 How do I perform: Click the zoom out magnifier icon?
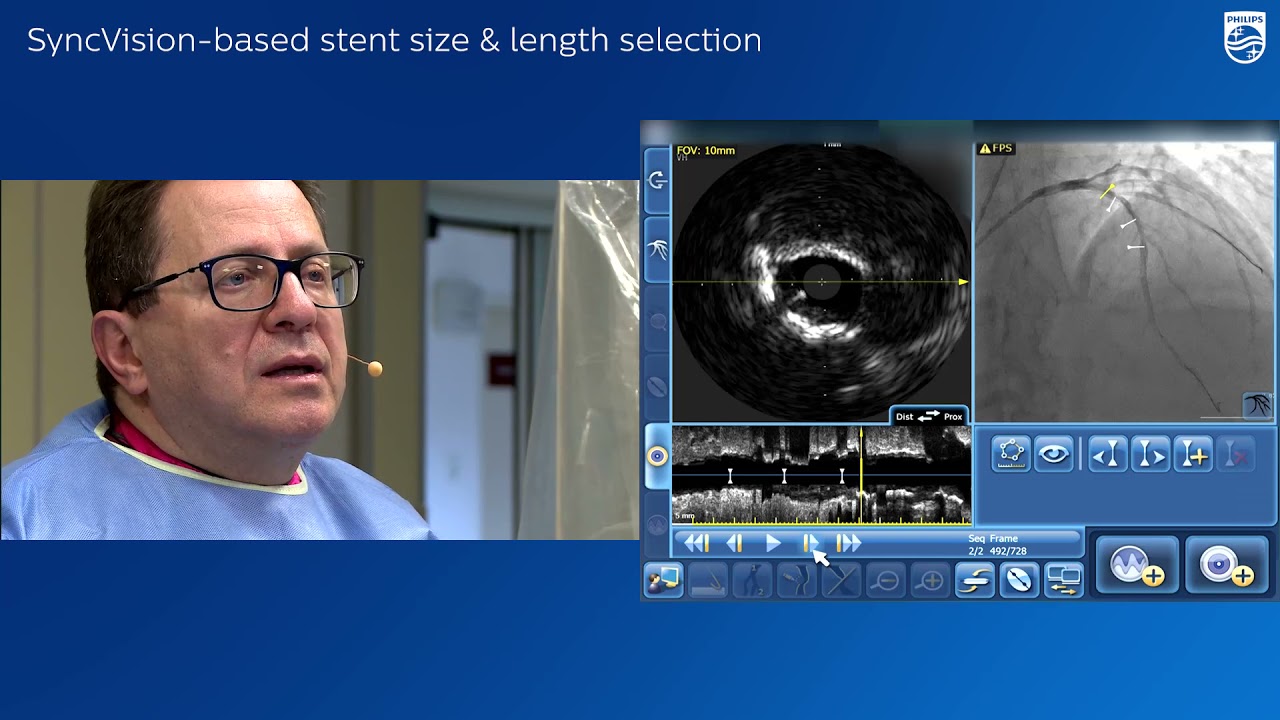click(885, 580)
